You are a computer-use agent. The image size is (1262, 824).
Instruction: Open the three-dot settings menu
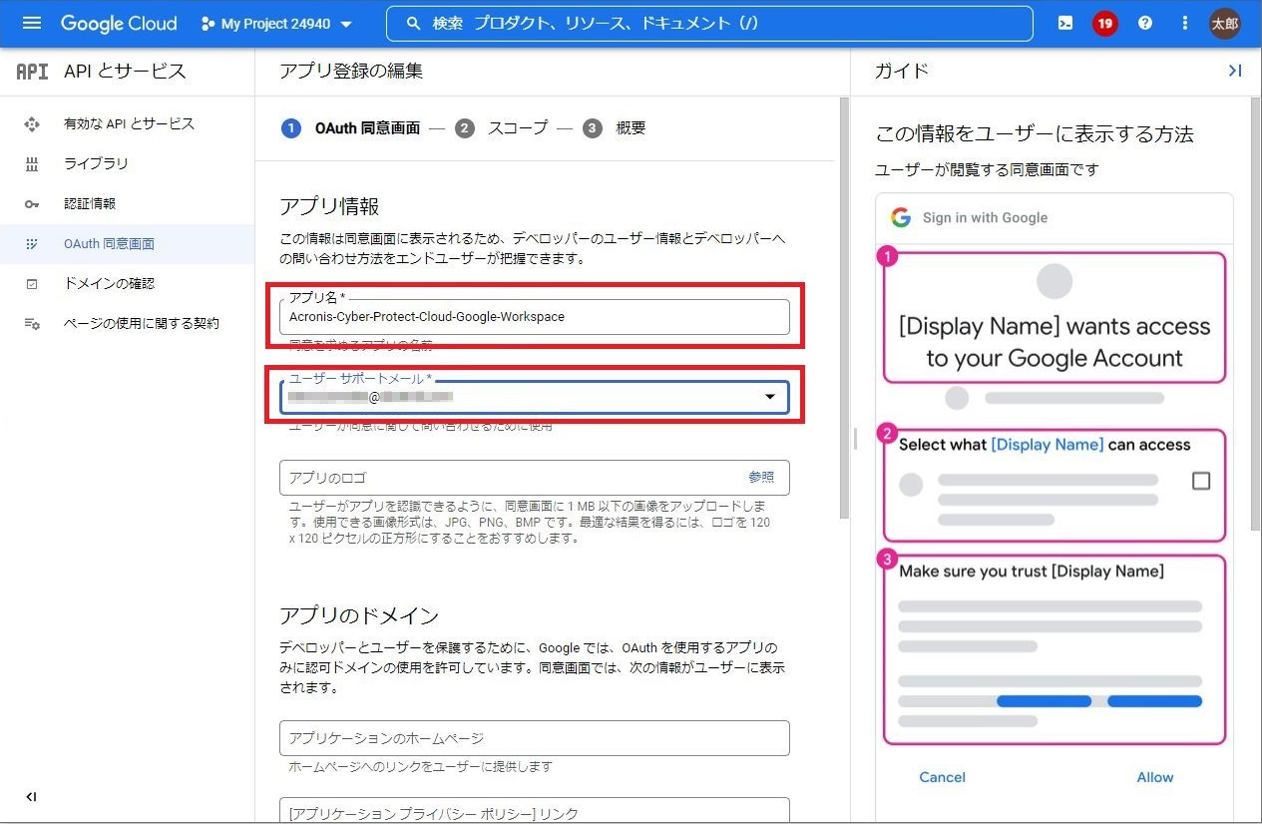click(1185, 23)
